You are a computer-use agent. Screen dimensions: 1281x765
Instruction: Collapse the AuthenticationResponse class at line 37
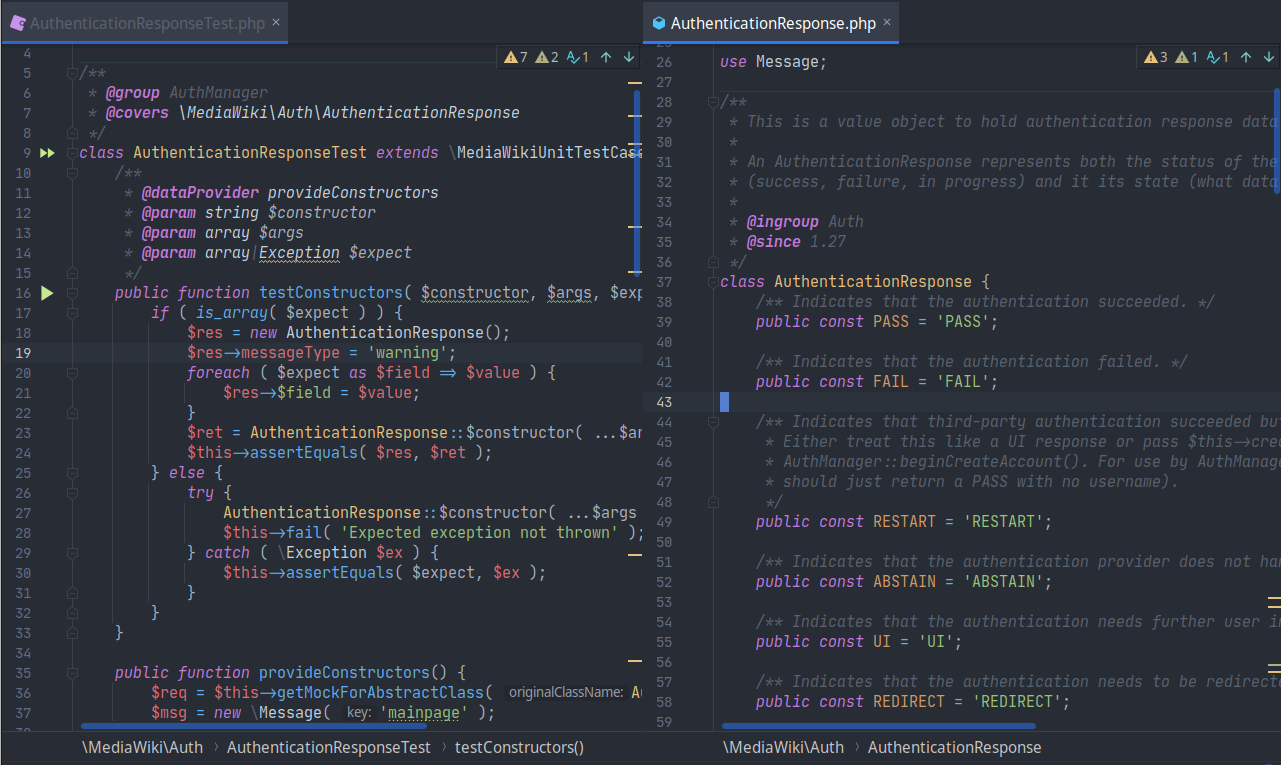click(x=713, y=282)
